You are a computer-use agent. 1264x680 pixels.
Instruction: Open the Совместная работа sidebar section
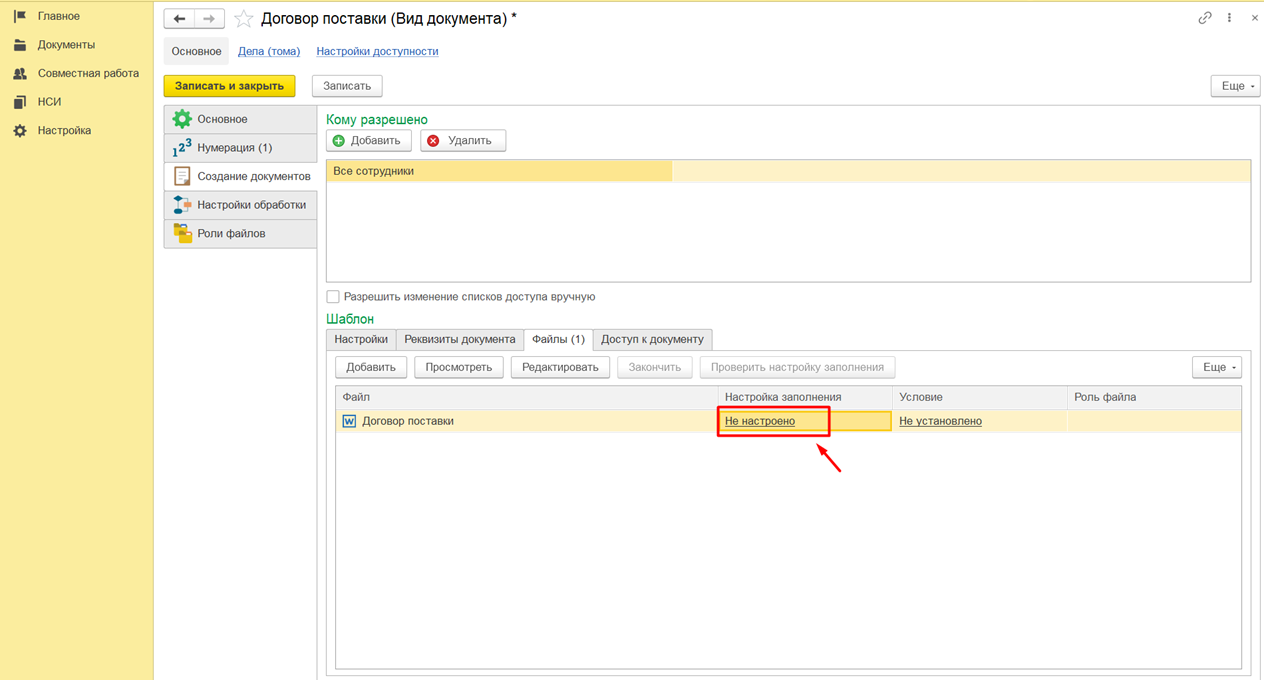click(88, 73)
